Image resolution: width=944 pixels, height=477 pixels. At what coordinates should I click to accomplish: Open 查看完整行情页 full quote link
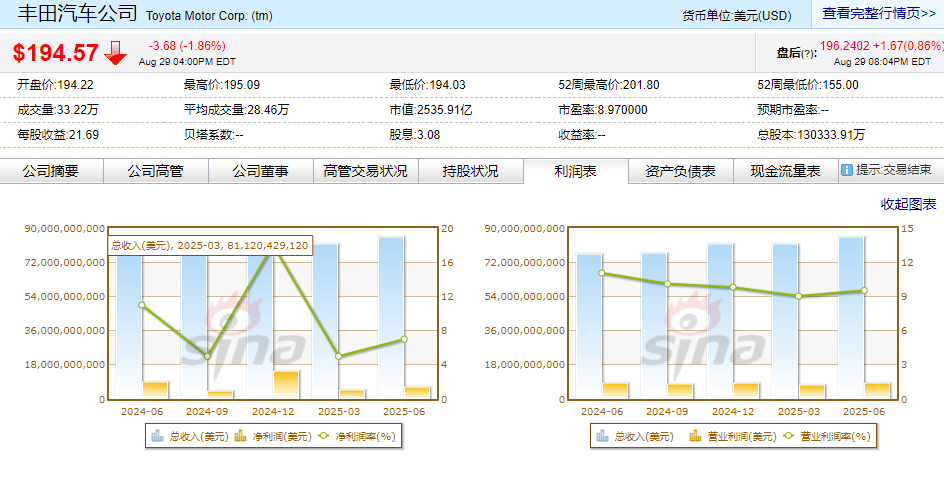(879, 14)
